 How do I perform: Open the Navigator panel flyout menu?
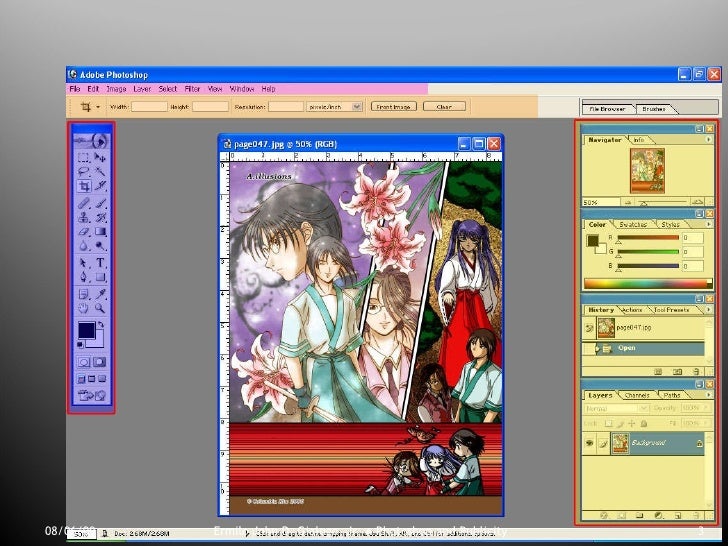click(x=708, y=139)
